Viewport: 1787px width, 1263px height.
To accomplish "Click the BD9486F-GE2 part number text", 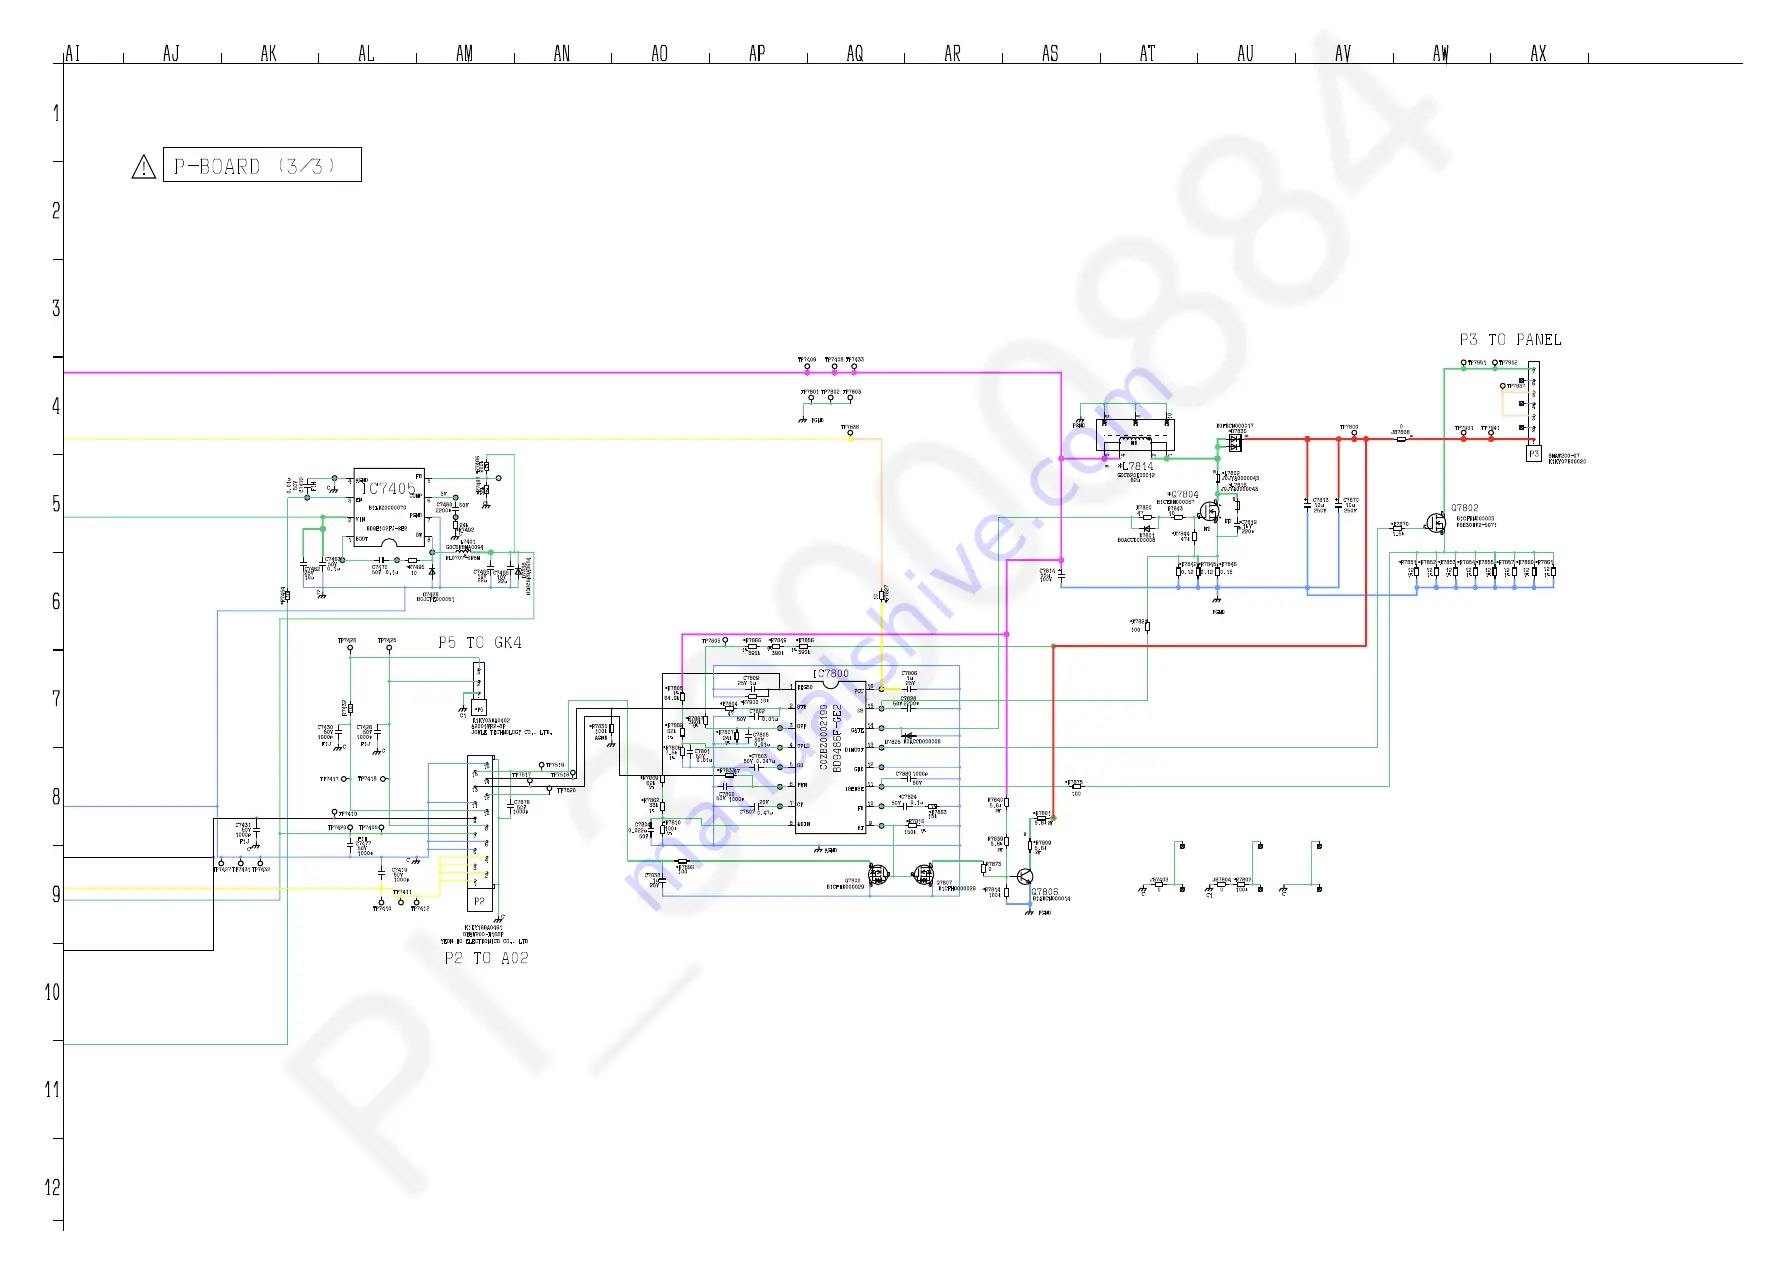I will click(838, 738).
